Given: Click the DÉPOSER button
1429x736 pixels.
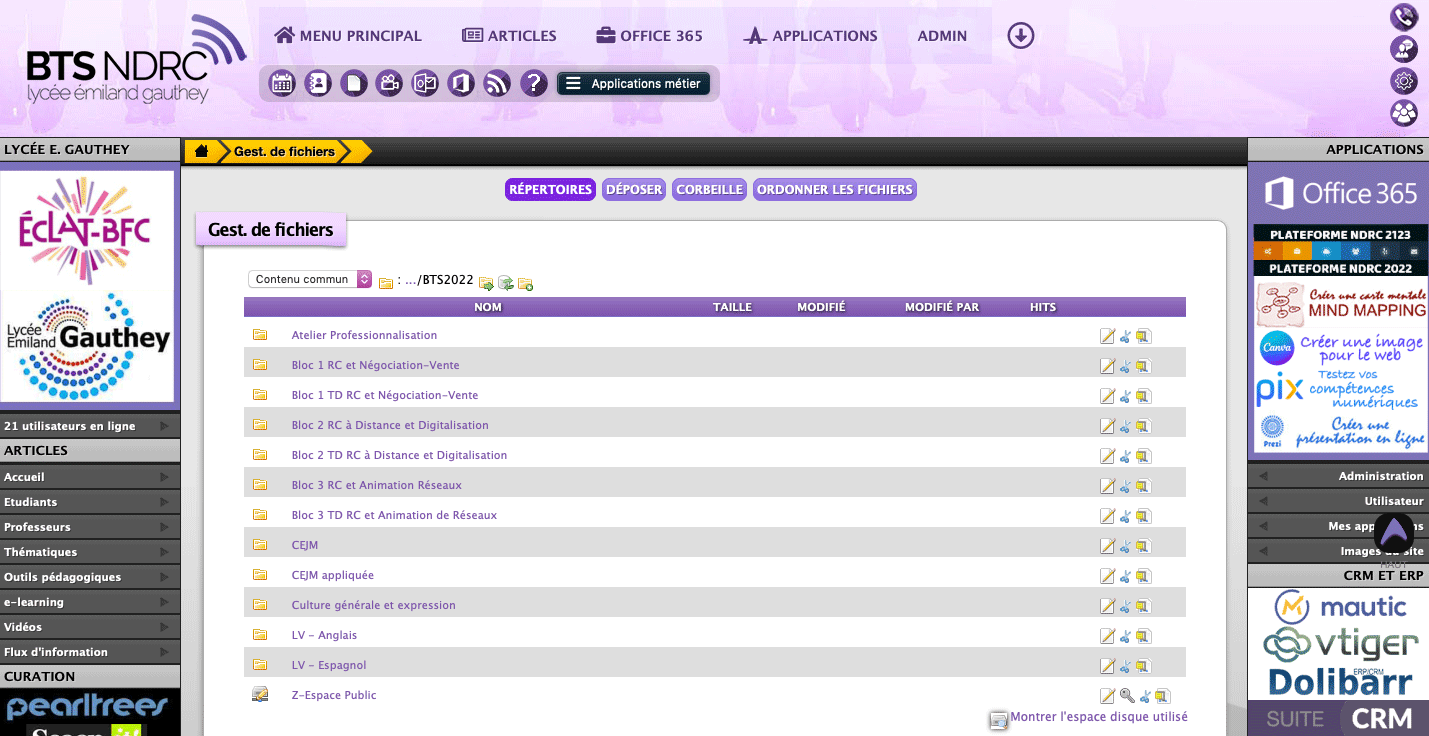Looking at the screenshot, I should pos(634,190).
